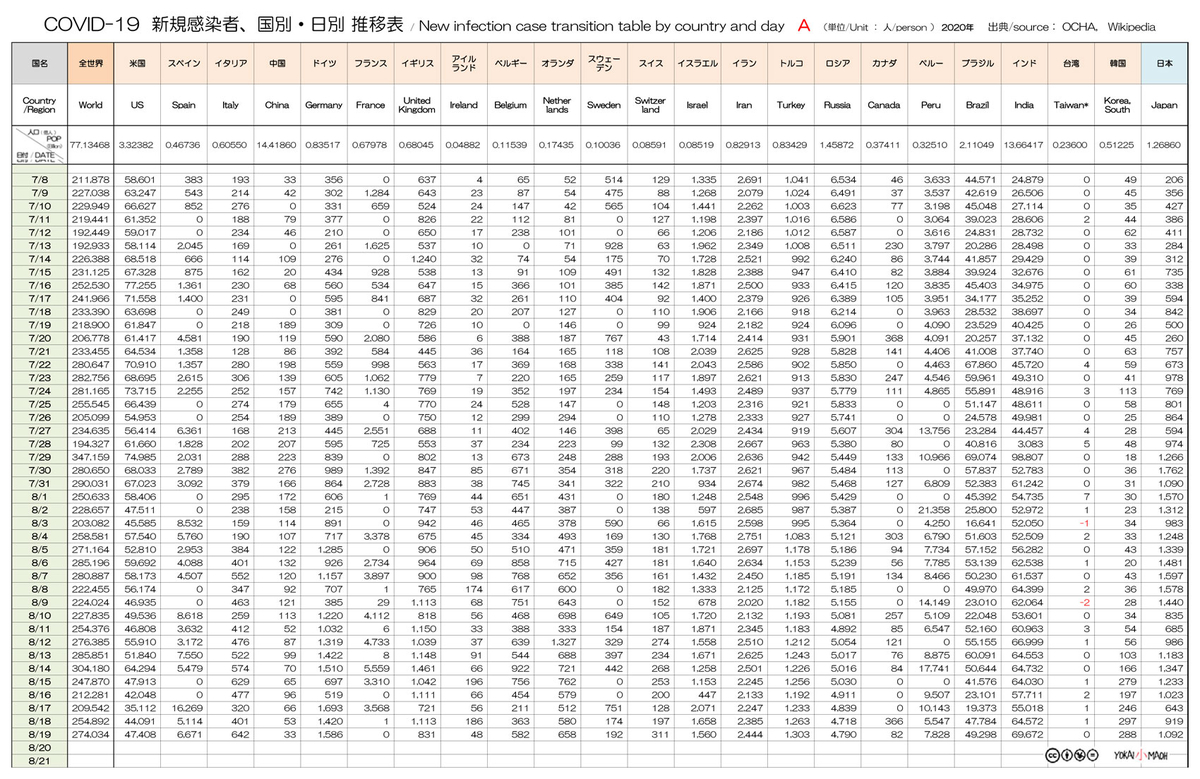Click the source text 'OCHA, Wikipedia'
The width and height of the screenshot is (1200, 779).
point(1108,27)
